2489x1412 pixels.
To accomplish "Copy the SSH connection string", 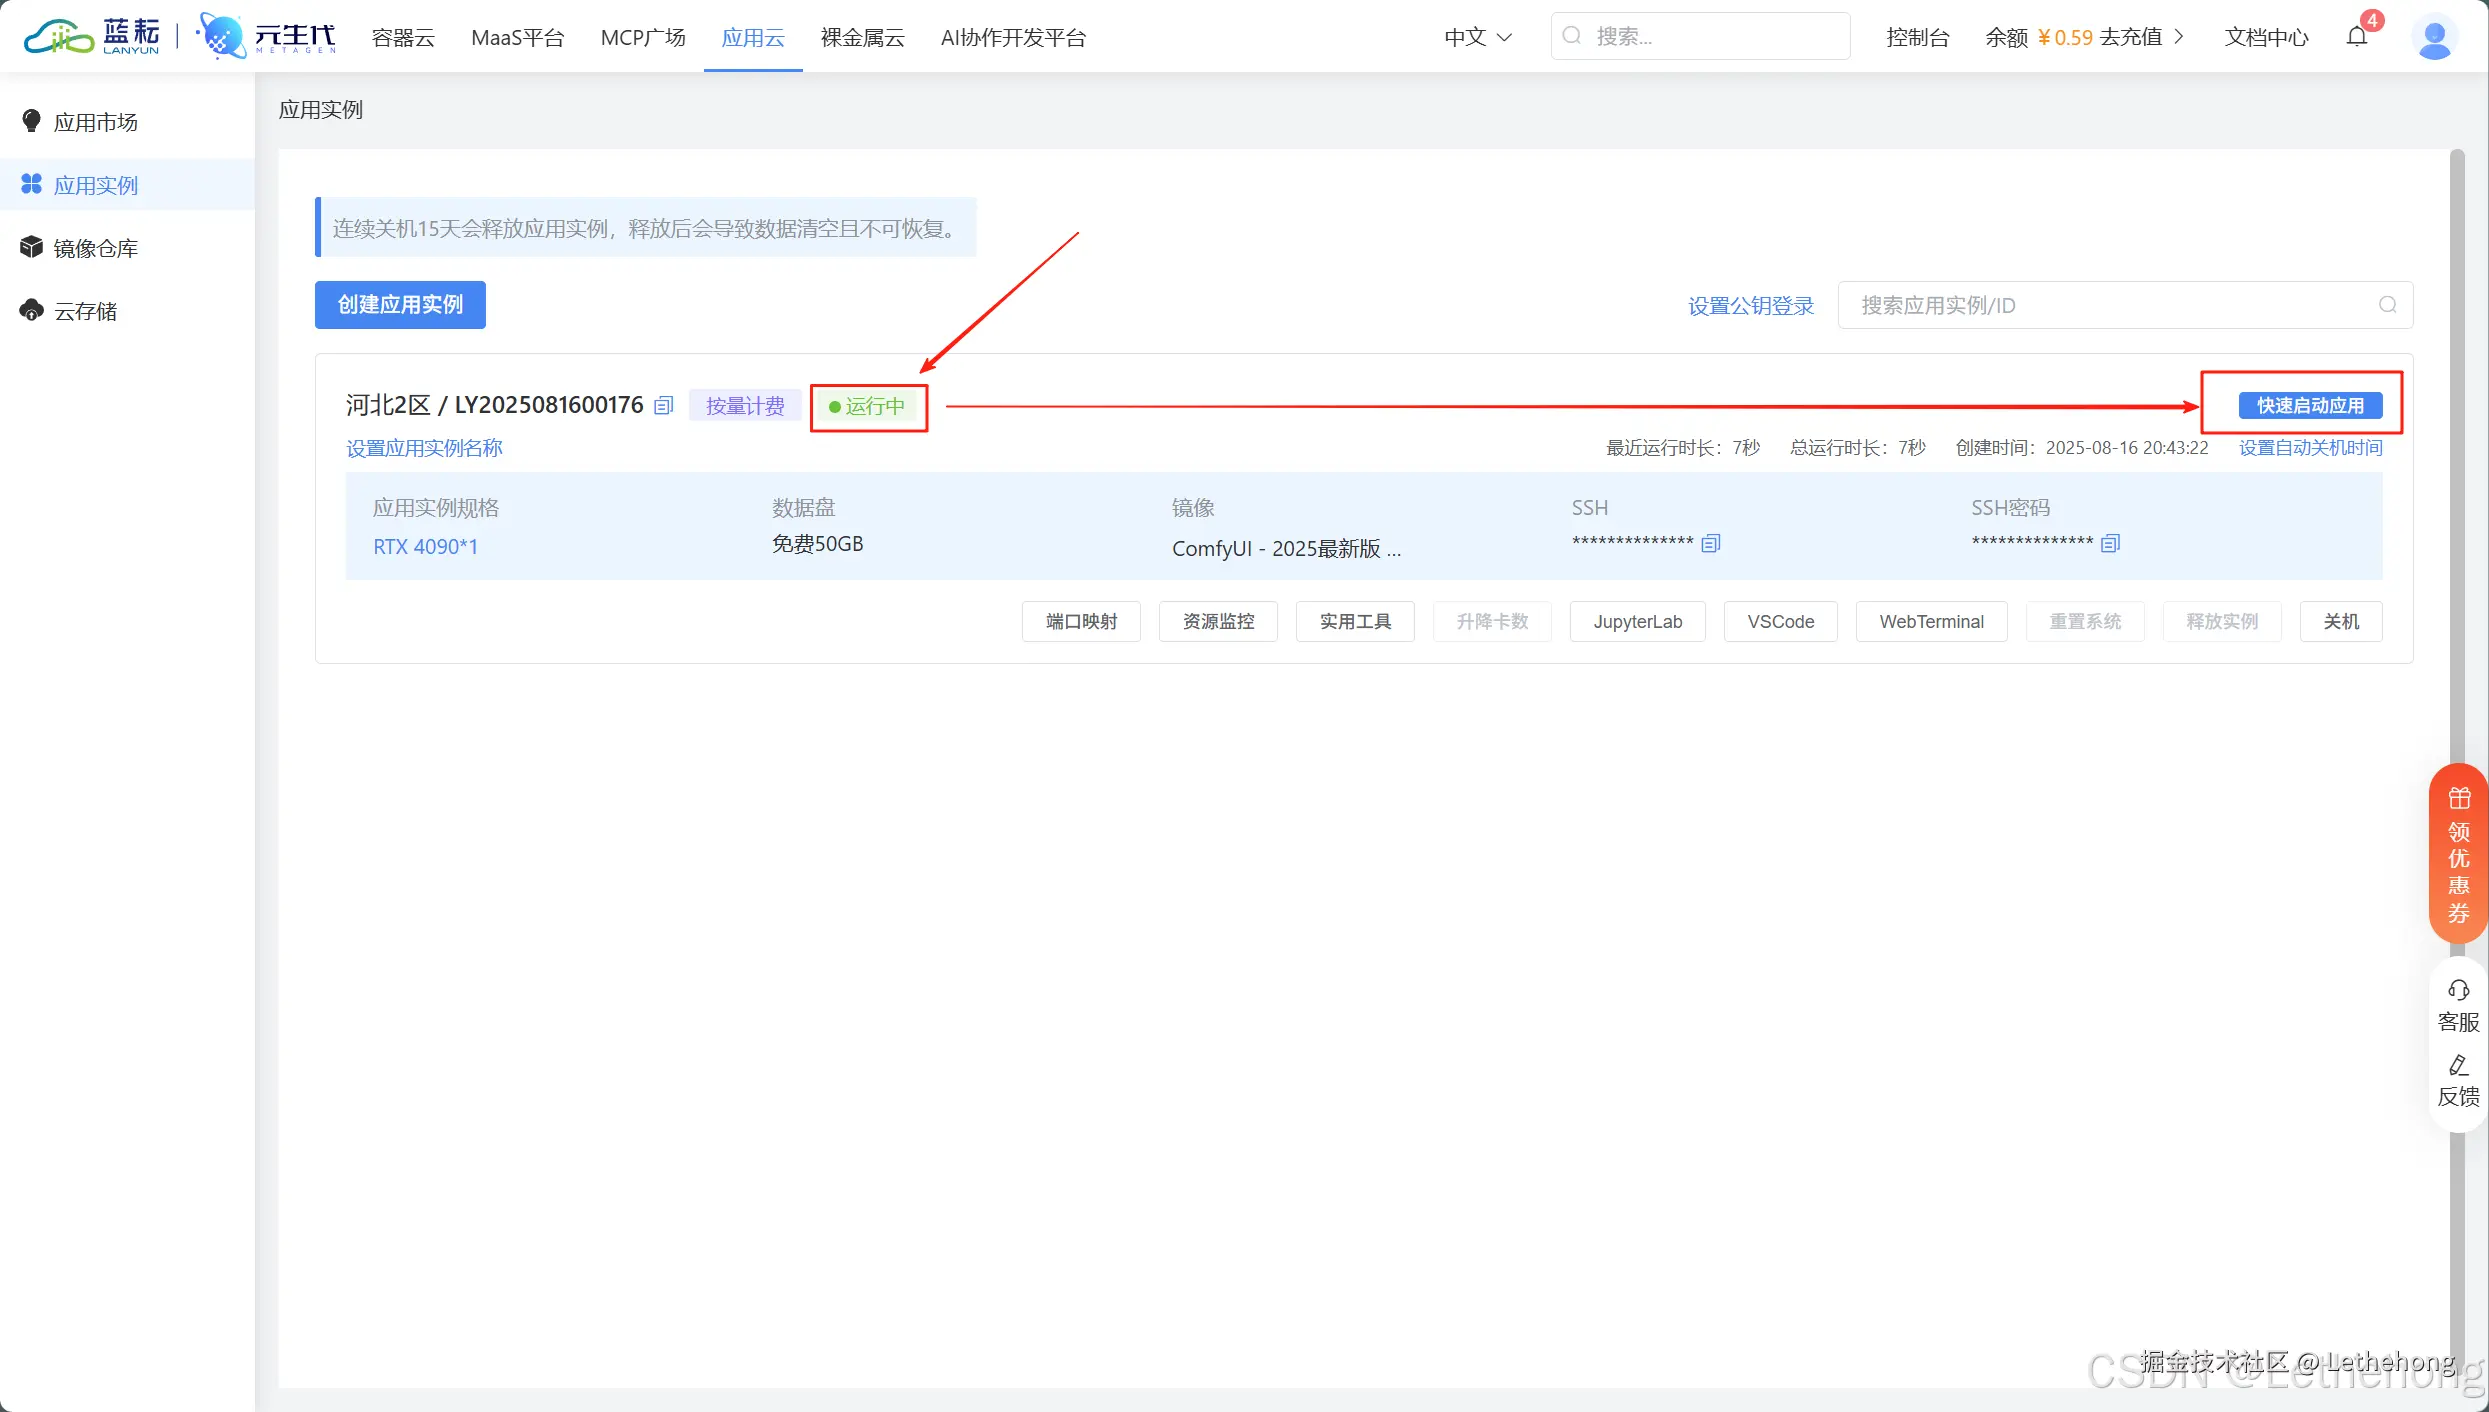I will tap(1710, 543).
